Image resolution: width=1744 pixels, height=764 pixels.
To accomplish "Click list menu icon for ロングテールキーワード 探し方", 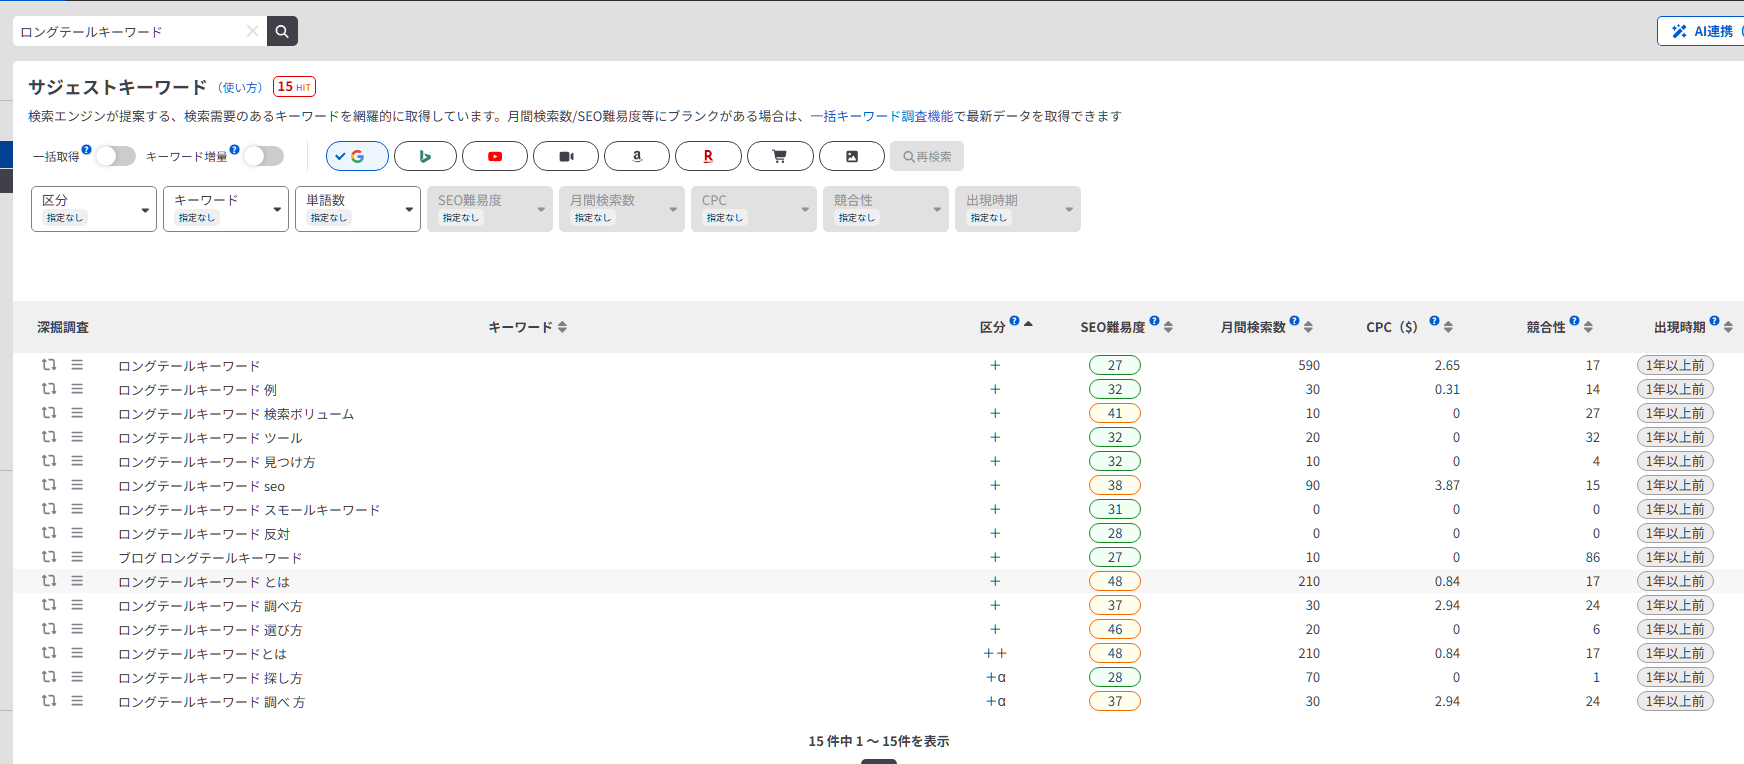I will (77, 677).
